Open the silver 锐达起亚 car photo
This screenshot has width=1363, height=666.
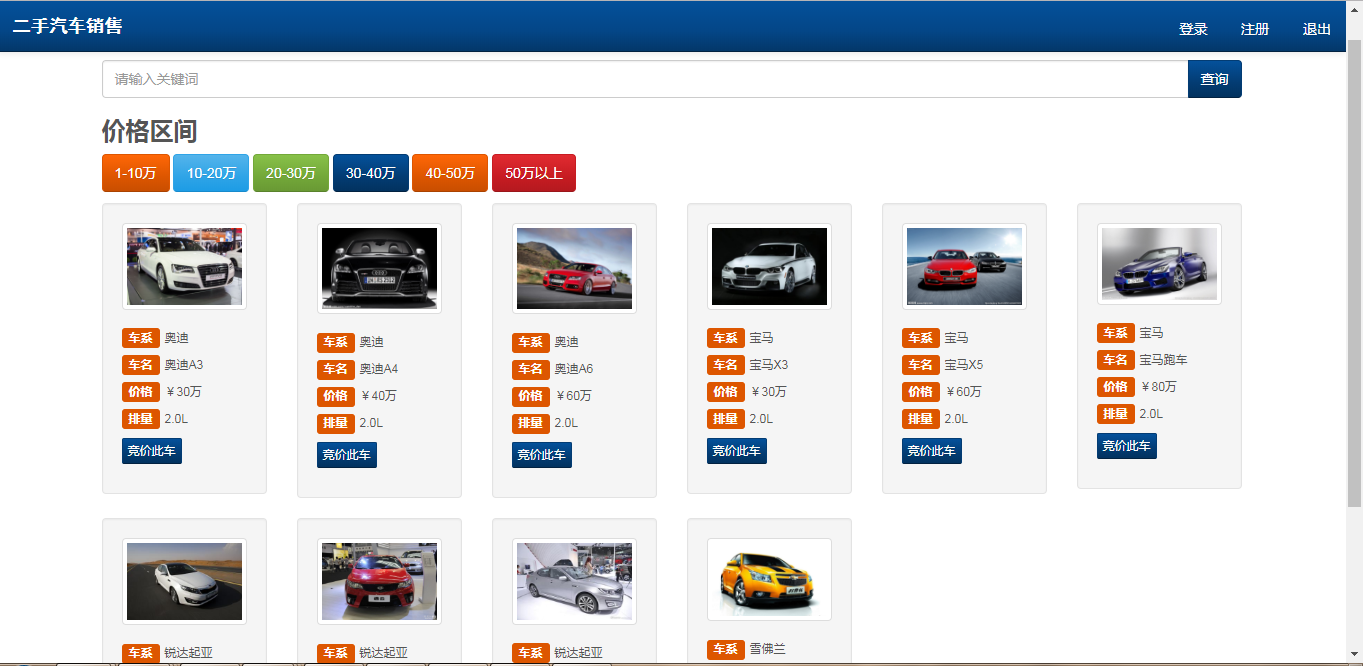coord(574,582)
